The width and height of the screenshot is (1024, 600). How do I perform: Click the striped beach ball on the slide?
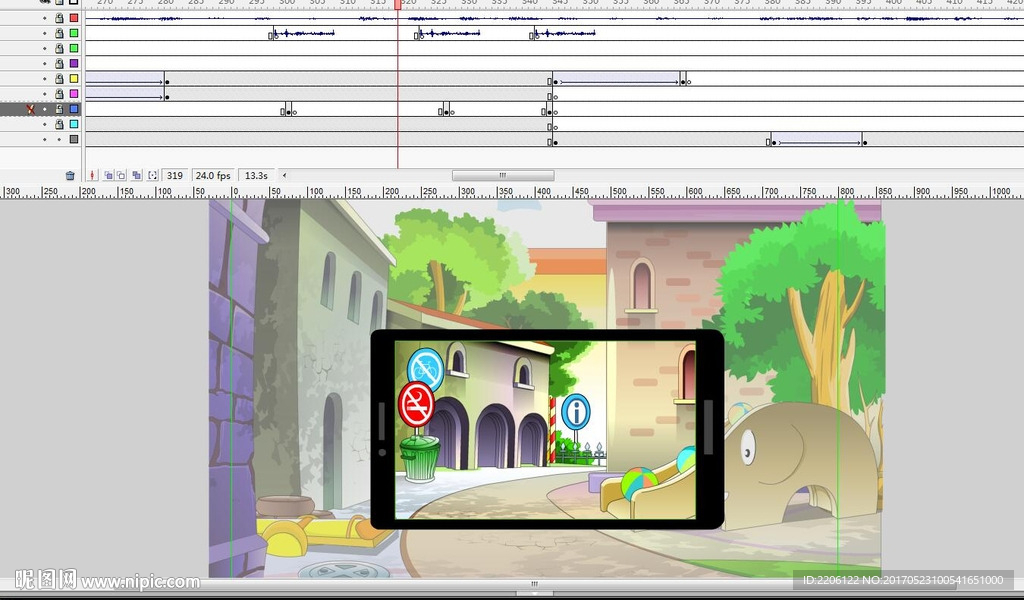[639, 484]
